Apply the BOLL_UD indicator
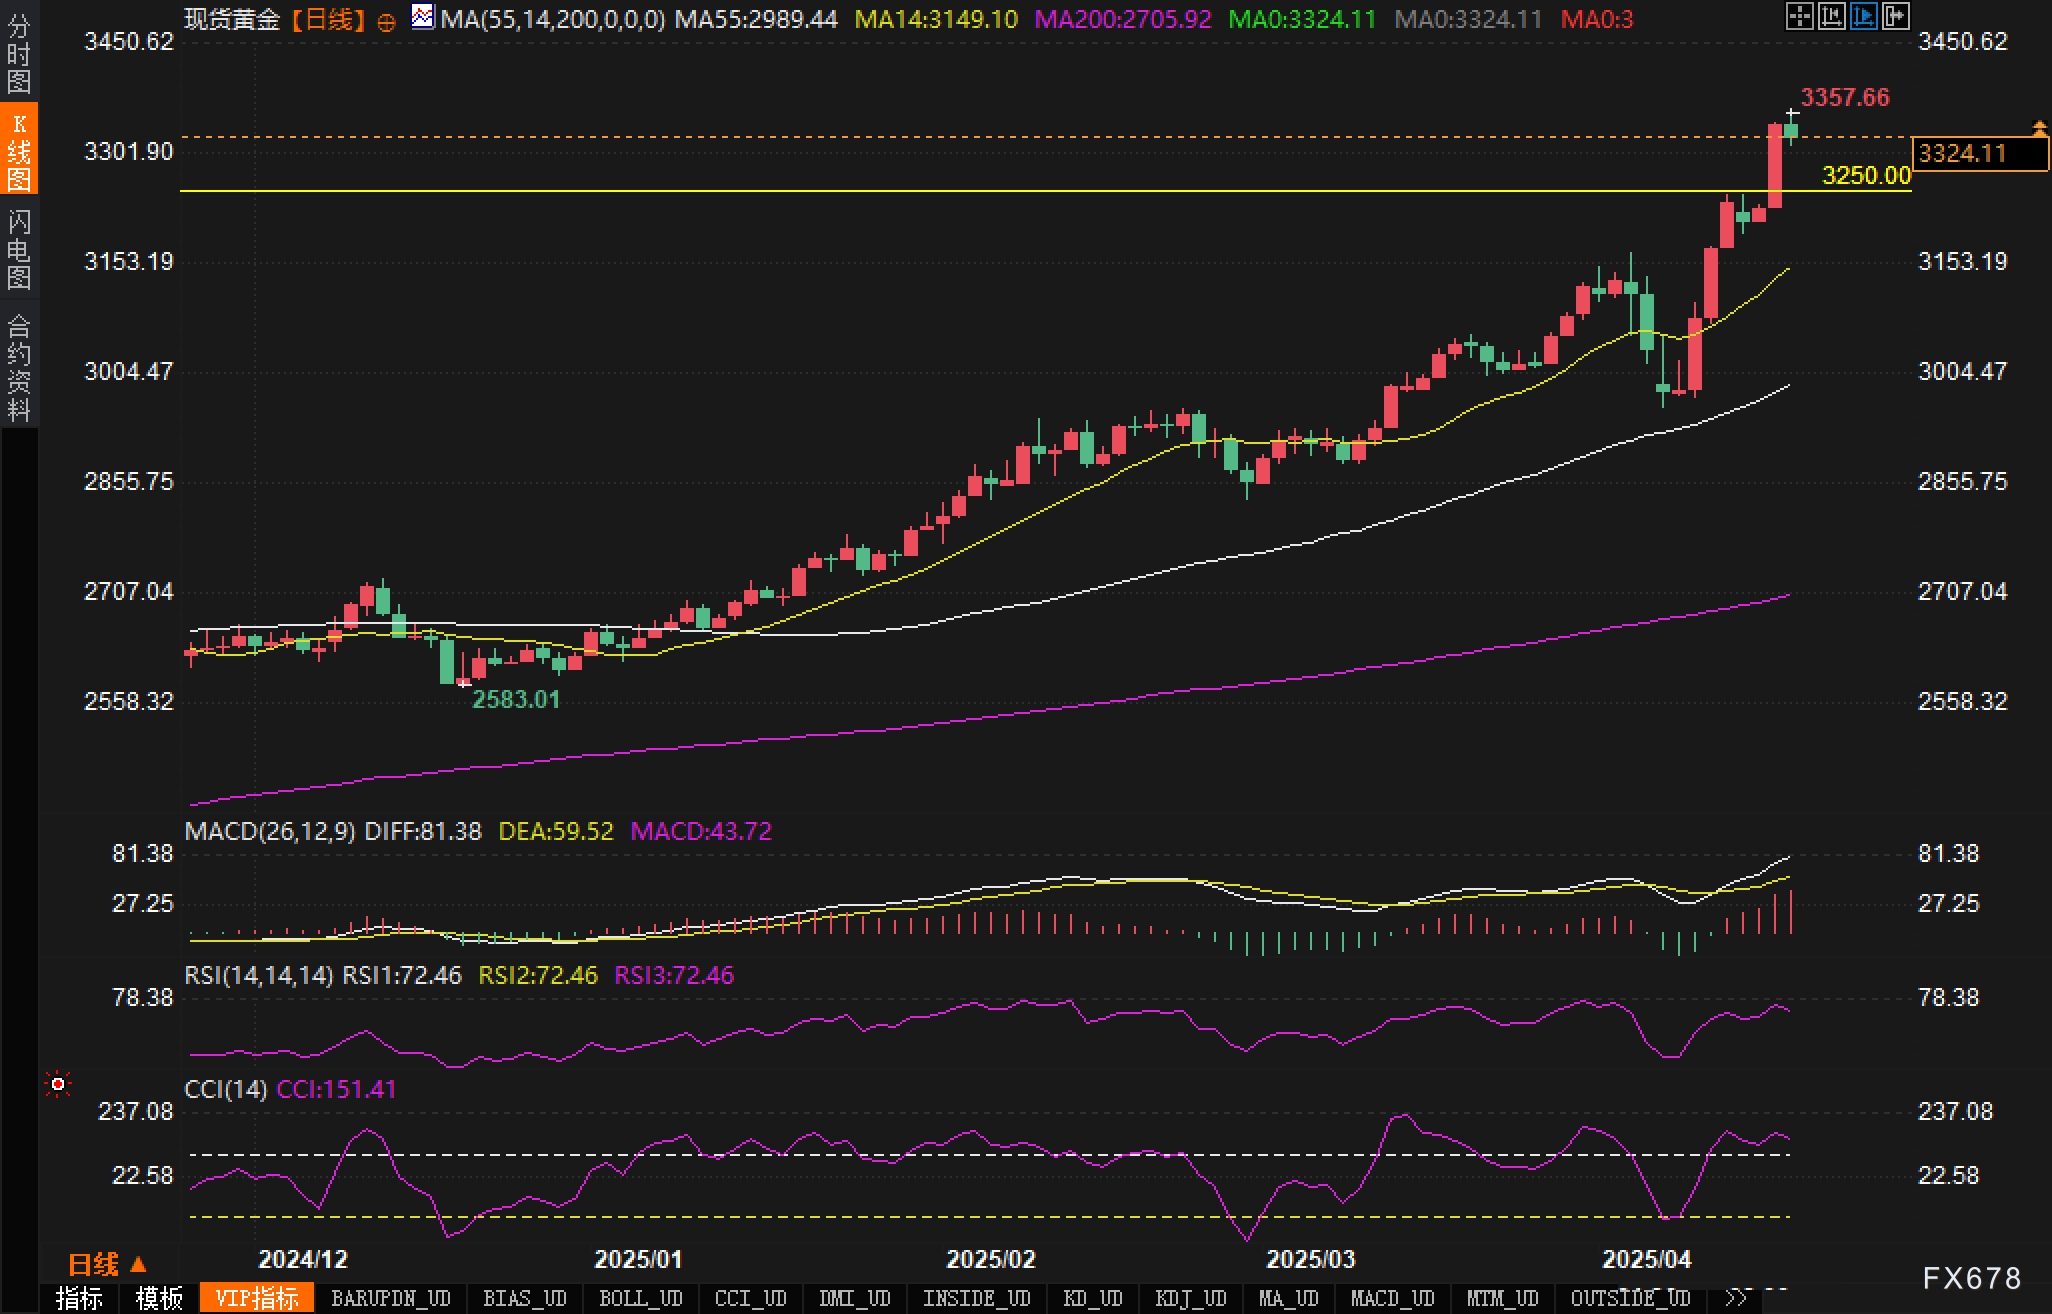 640,1298
